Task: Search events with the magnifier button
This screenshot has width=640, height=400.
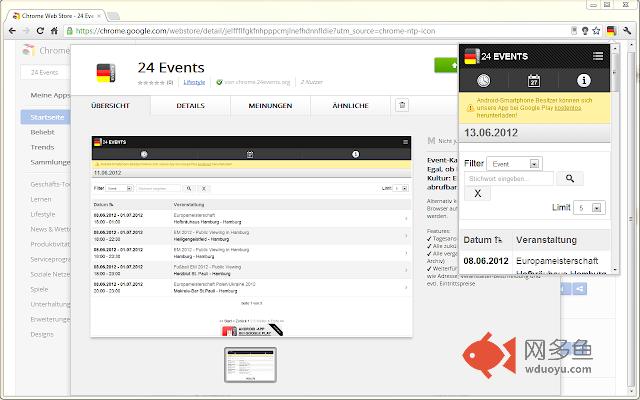Action: tap(570, 178)
